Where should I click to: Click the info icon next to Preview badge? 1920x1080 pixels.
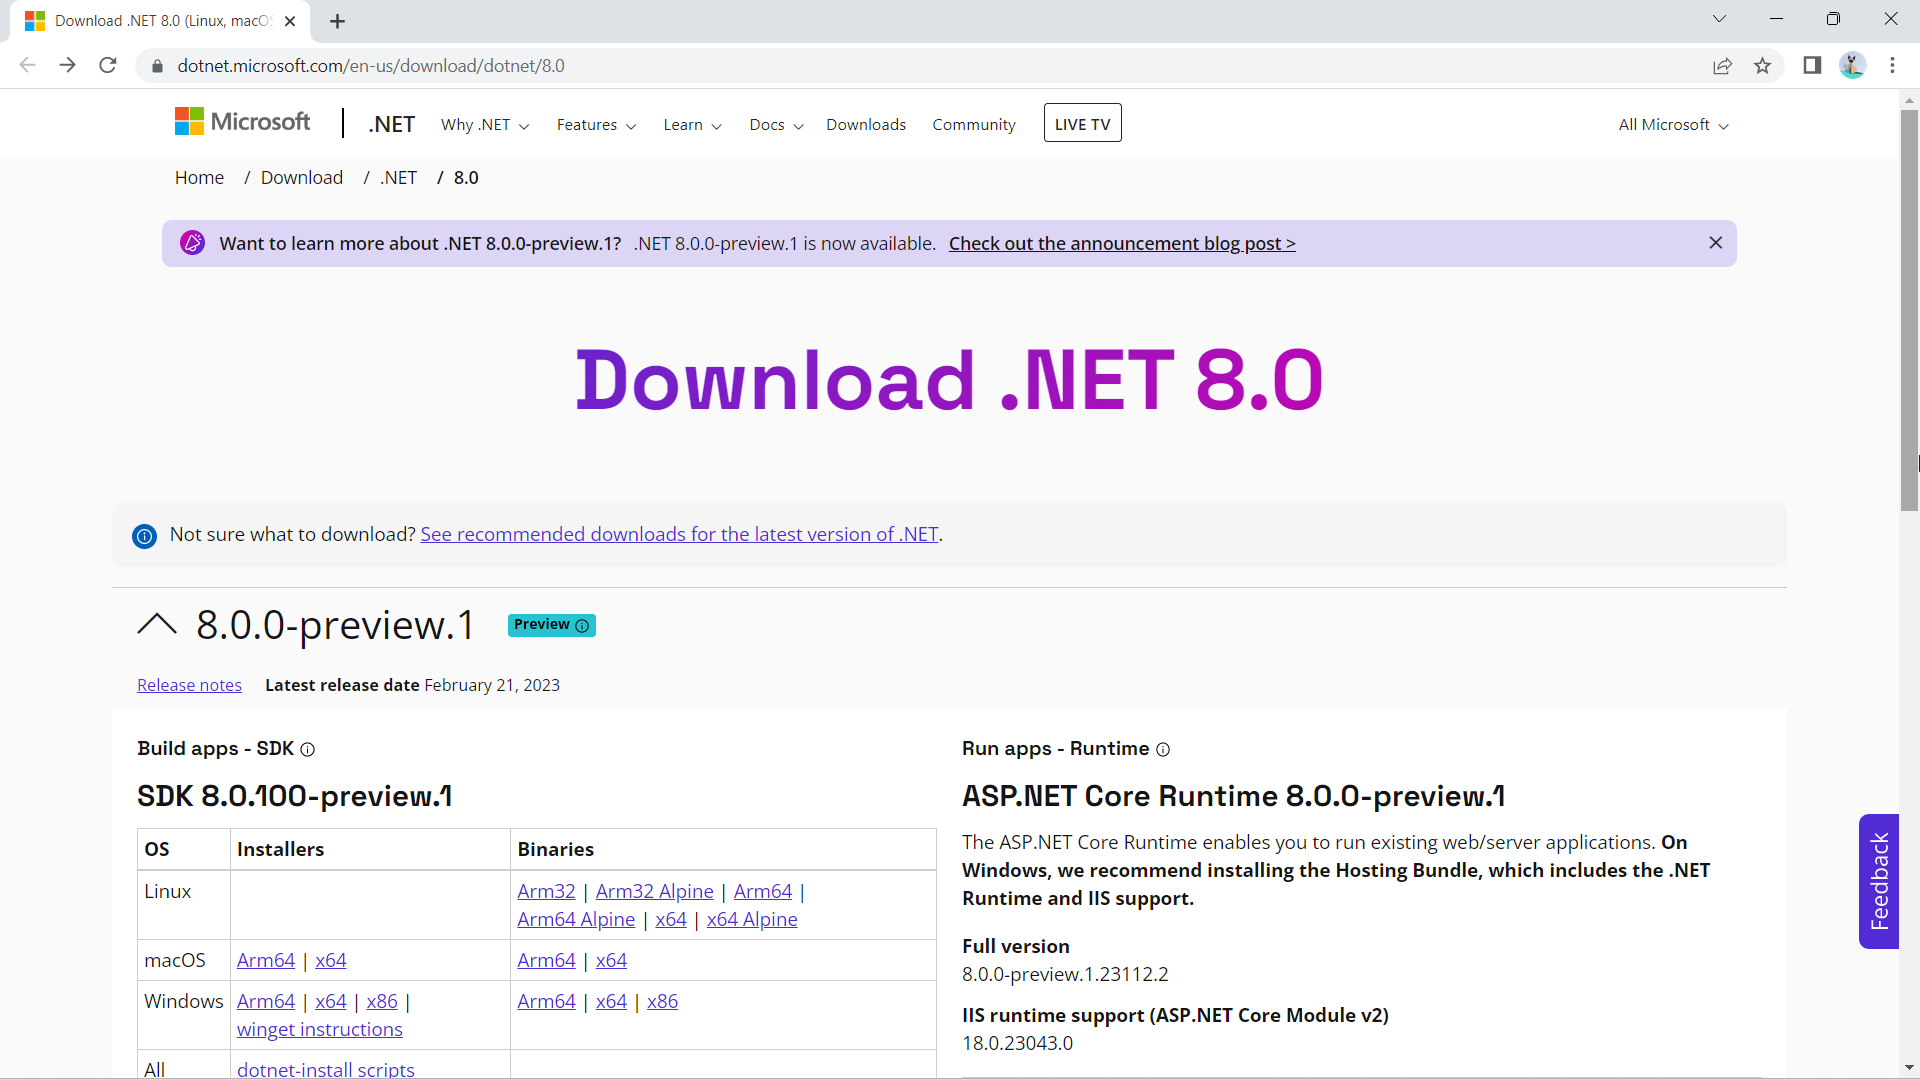[x=582, y=627]
